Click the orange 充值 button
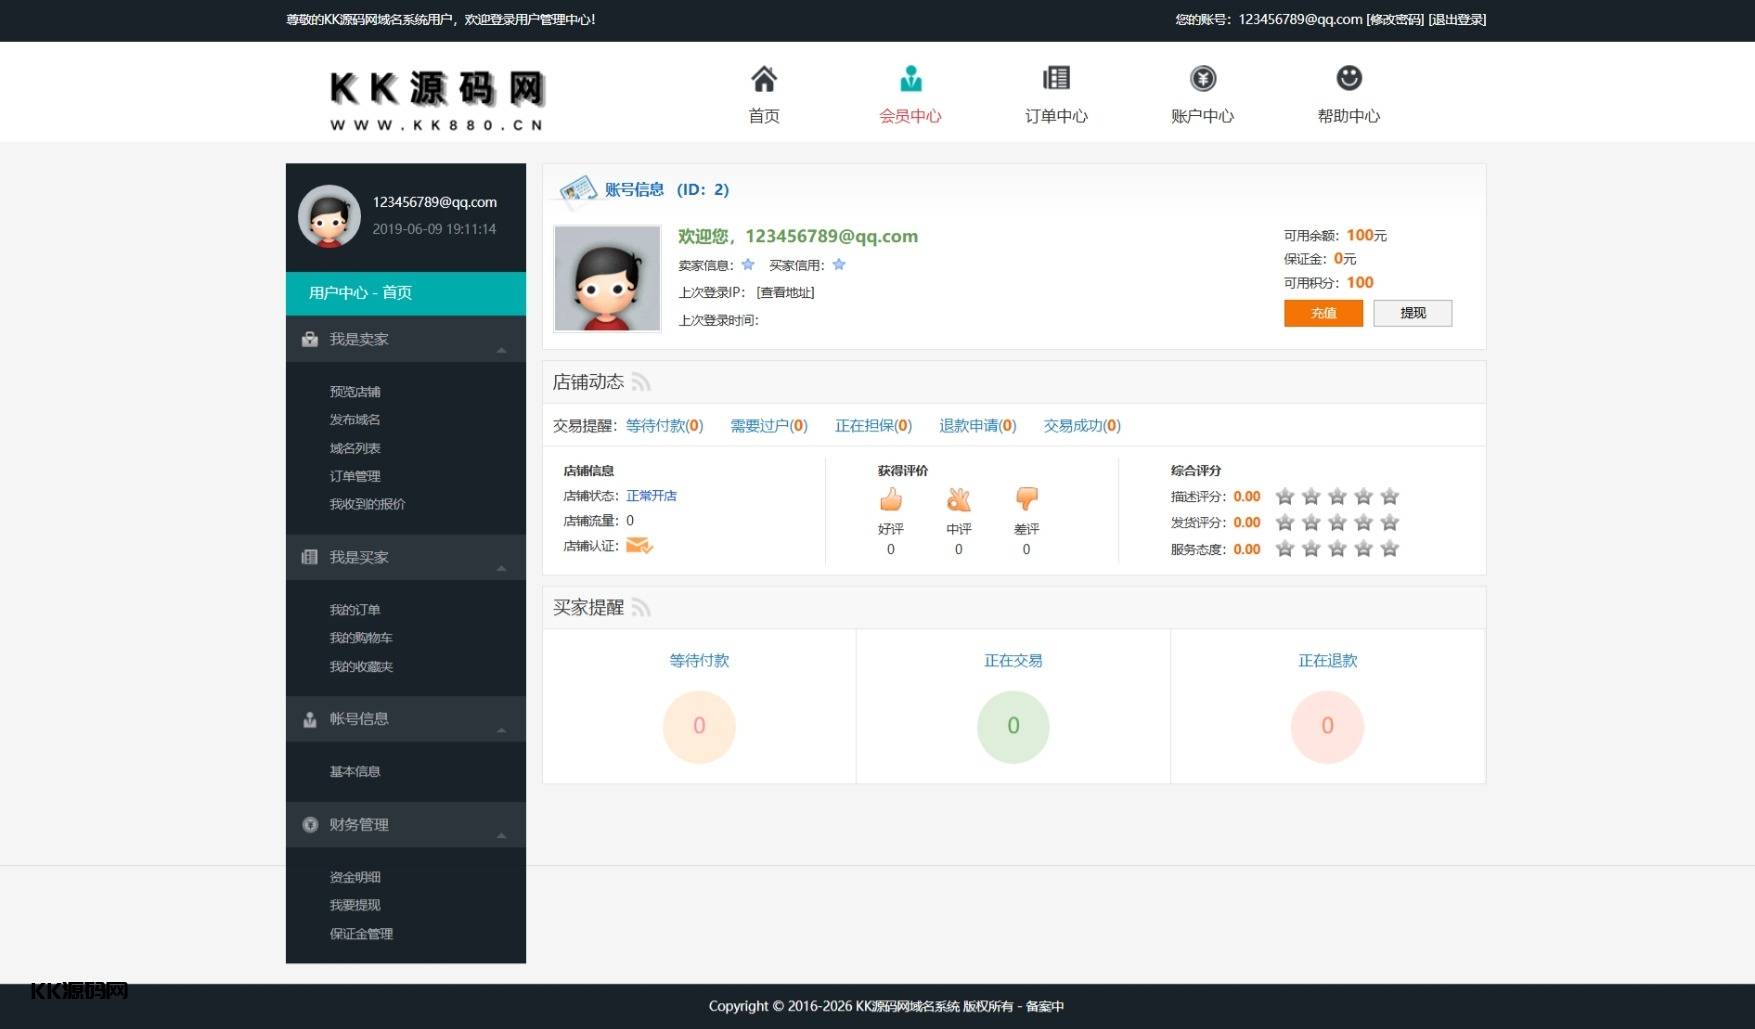Image resolution: width=1755 pixels, height=1029 pixels. tap(1323, 313)
